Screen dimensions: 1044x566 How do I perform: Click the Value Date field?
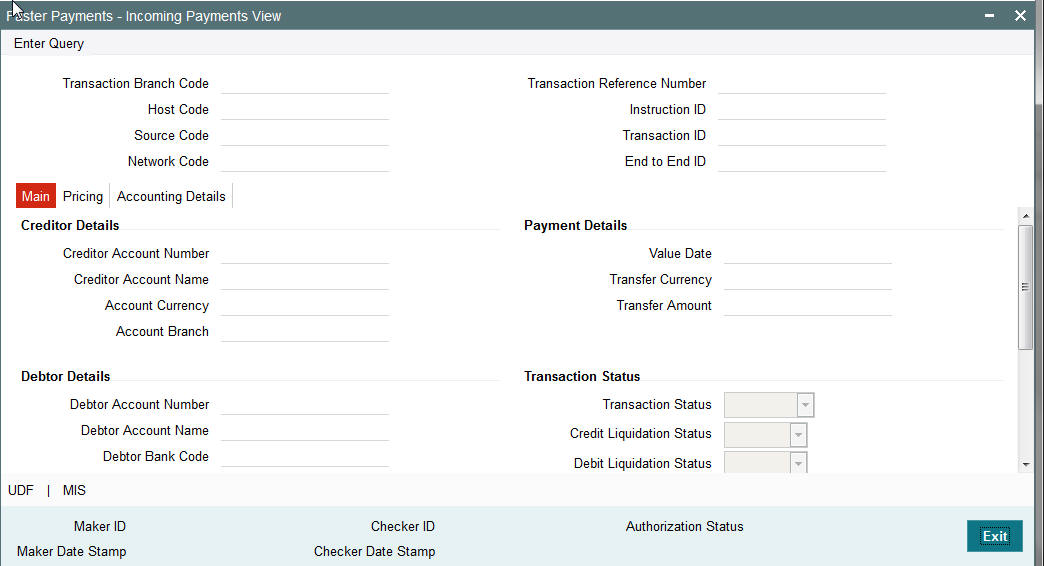[x=808, y=254]
